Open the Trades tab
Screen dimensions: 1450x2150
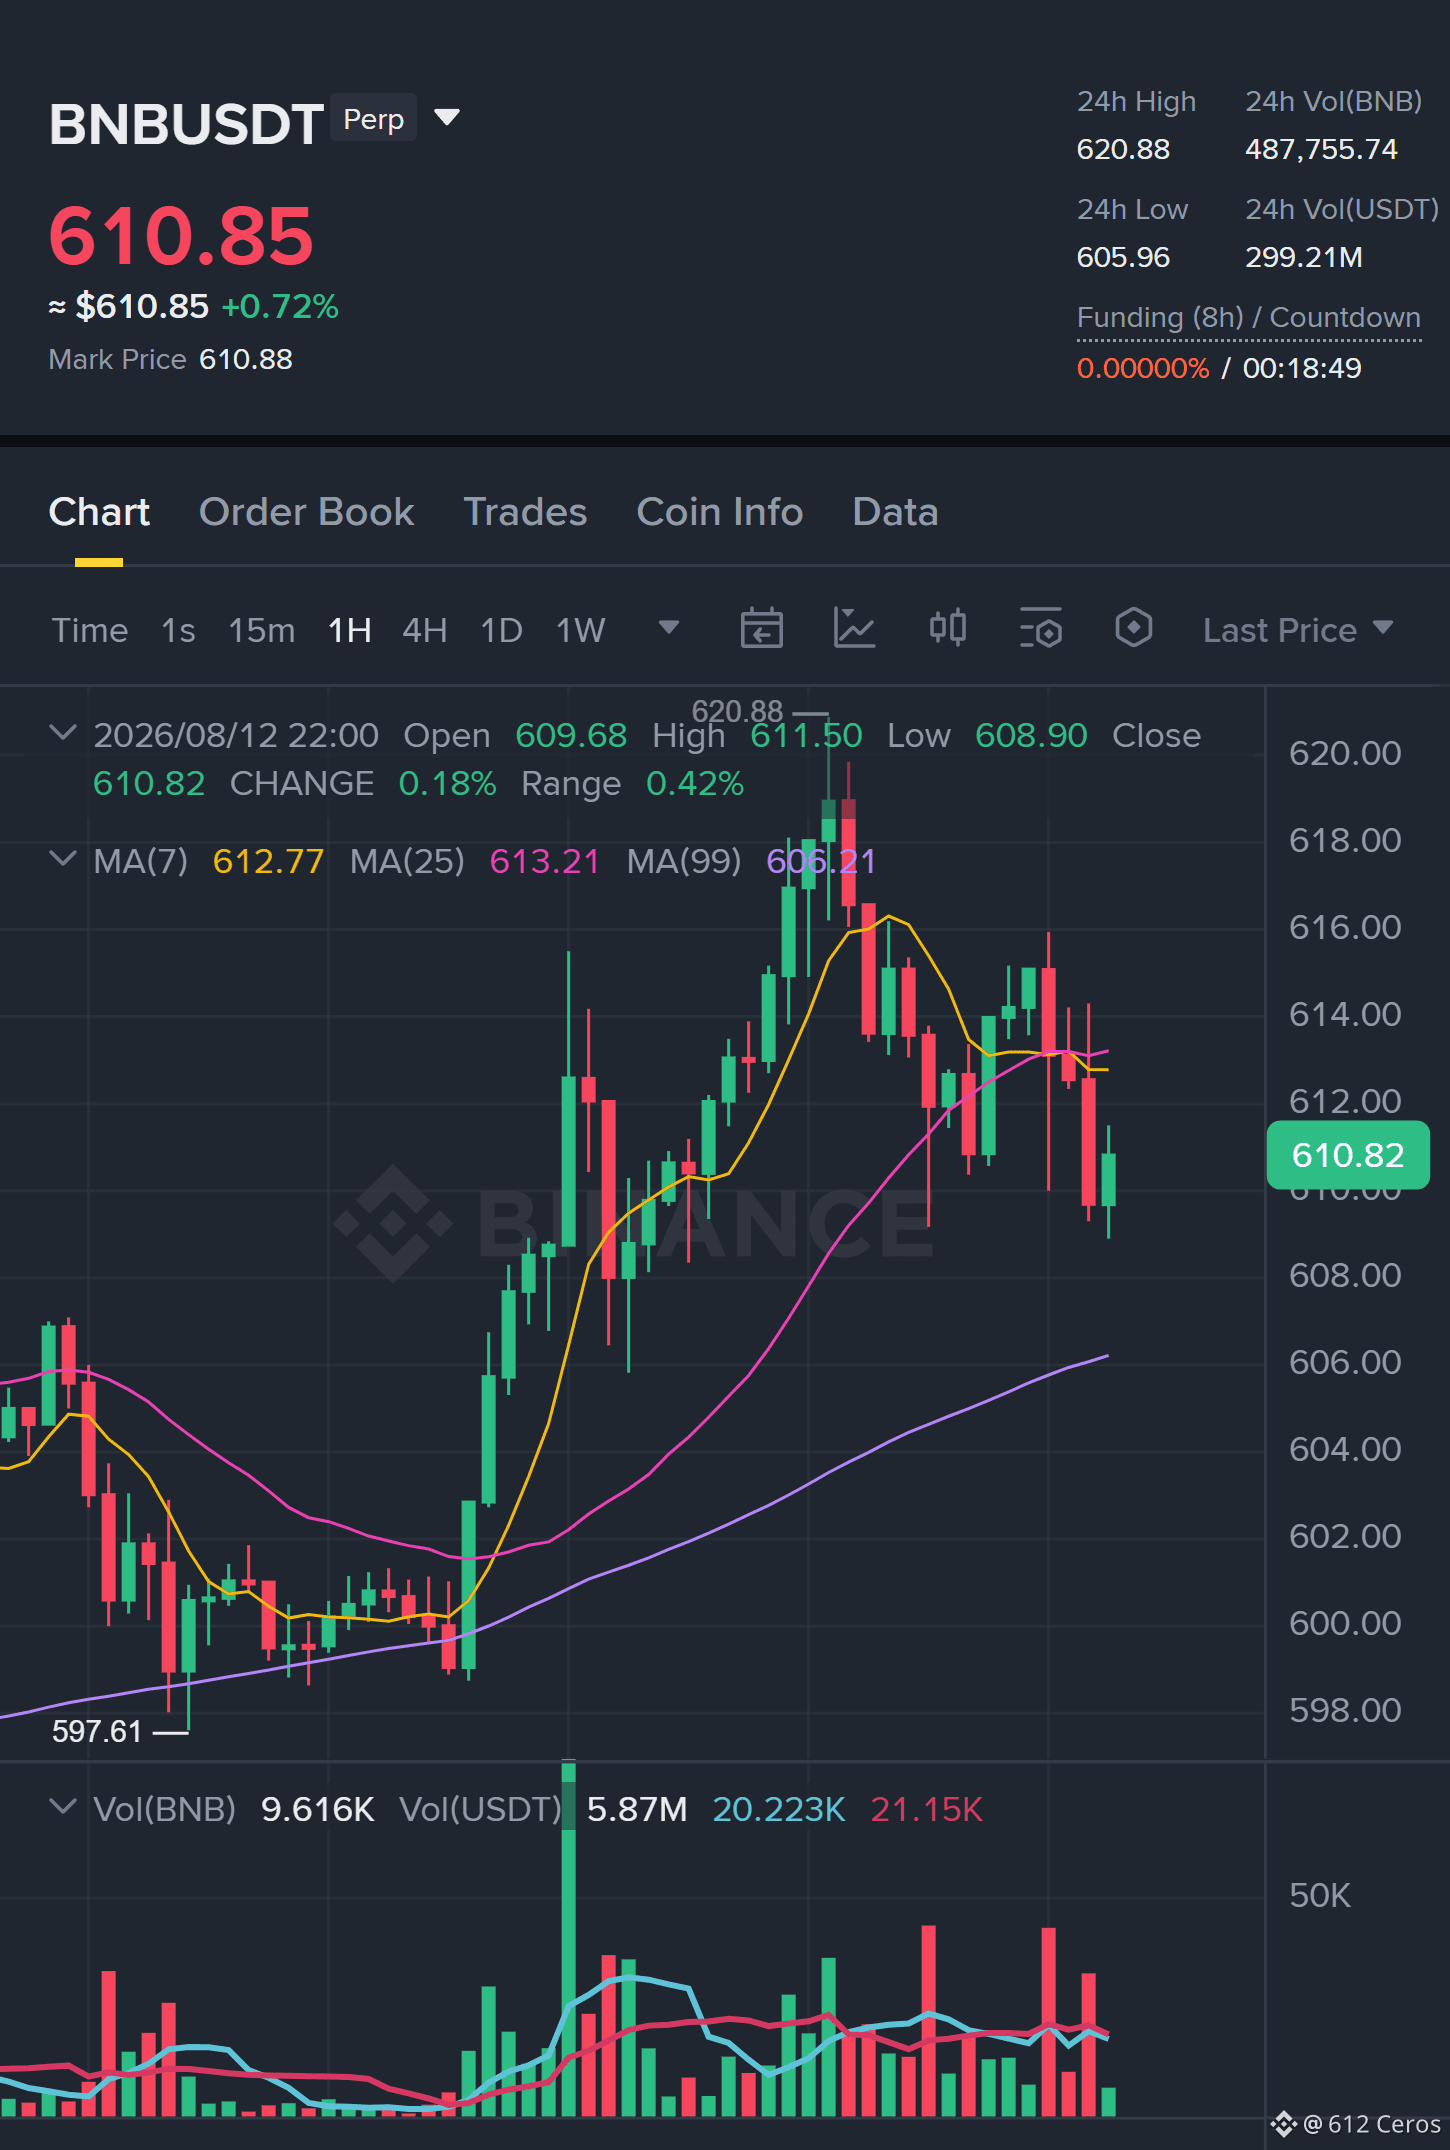[525, 512]
